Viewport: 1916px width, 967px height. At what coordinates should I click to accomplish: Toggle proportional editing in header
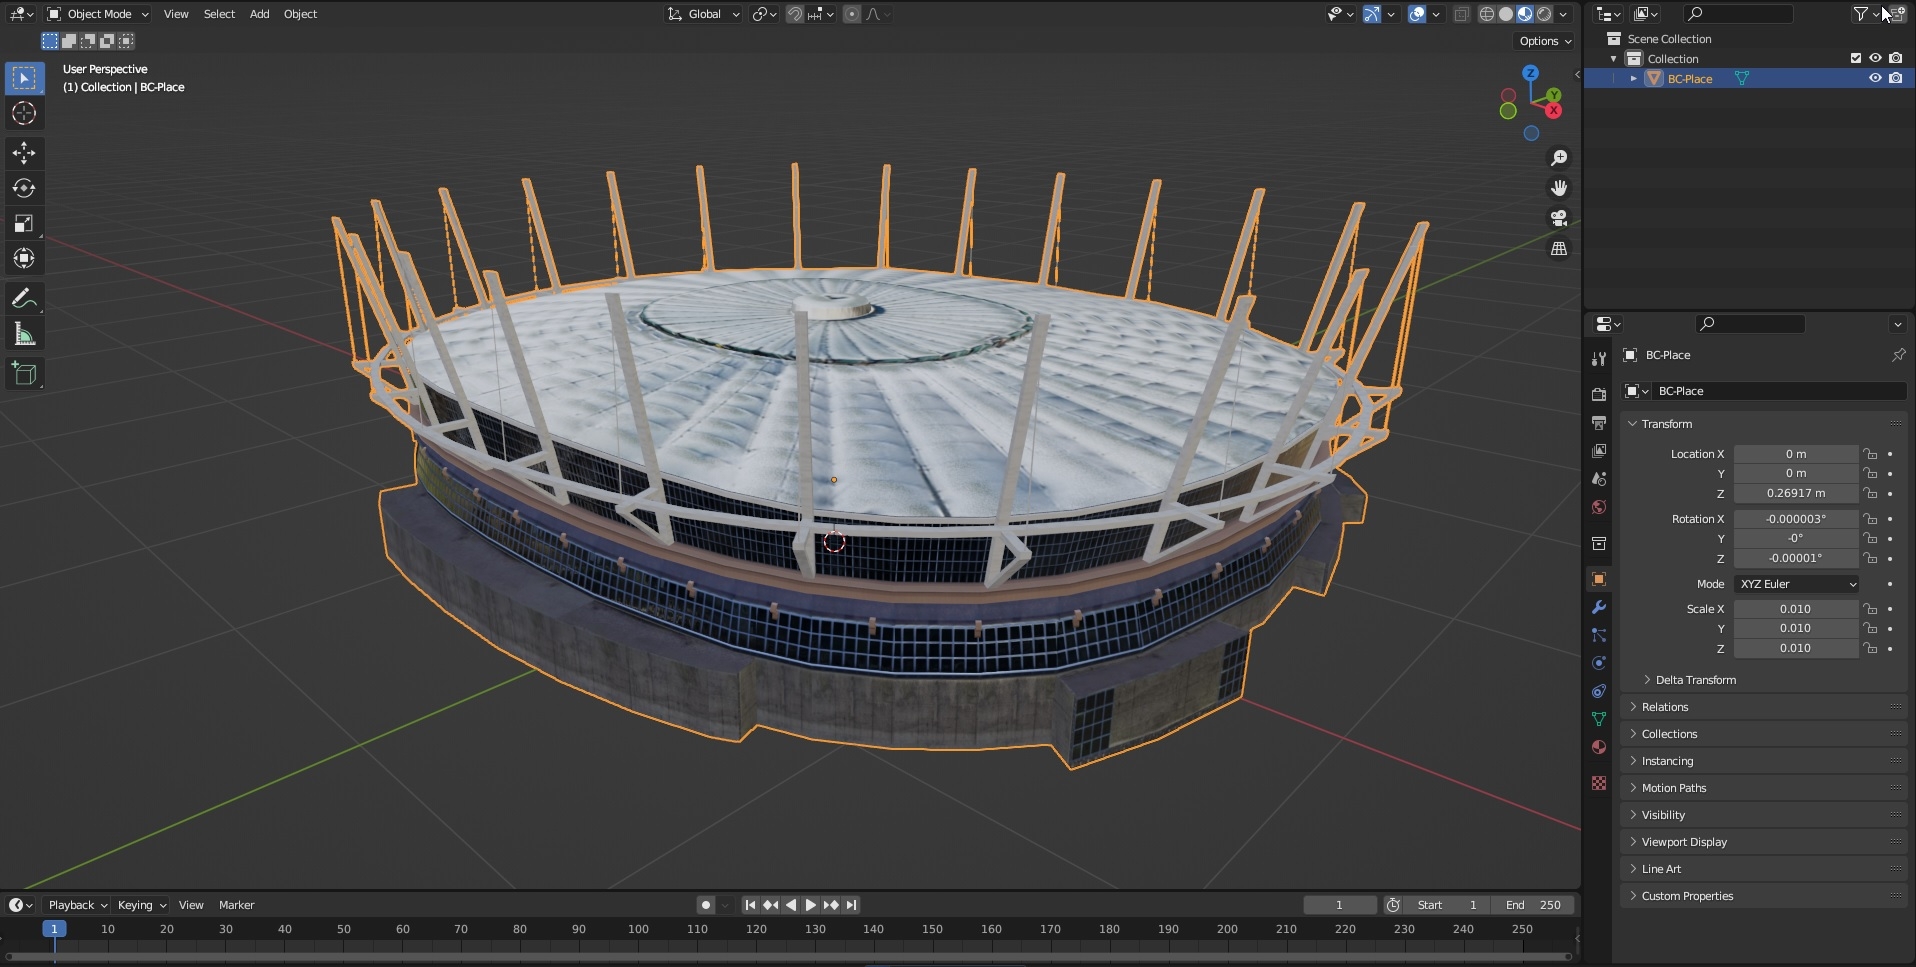851,14
